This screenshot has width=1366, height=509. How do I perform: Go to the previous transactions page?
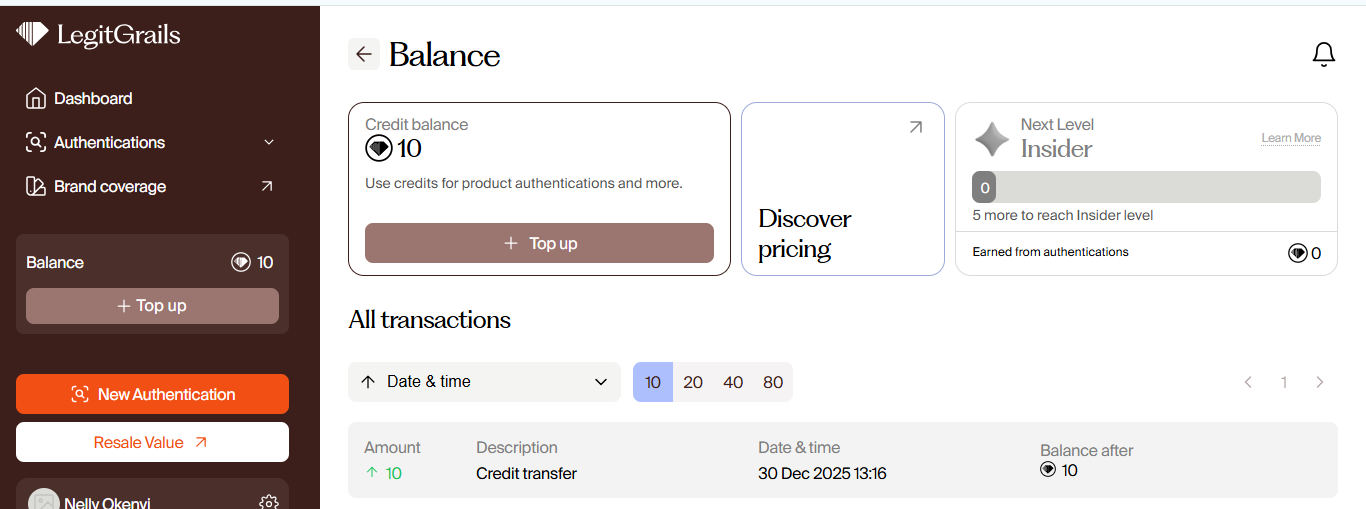coord(1248,382)
